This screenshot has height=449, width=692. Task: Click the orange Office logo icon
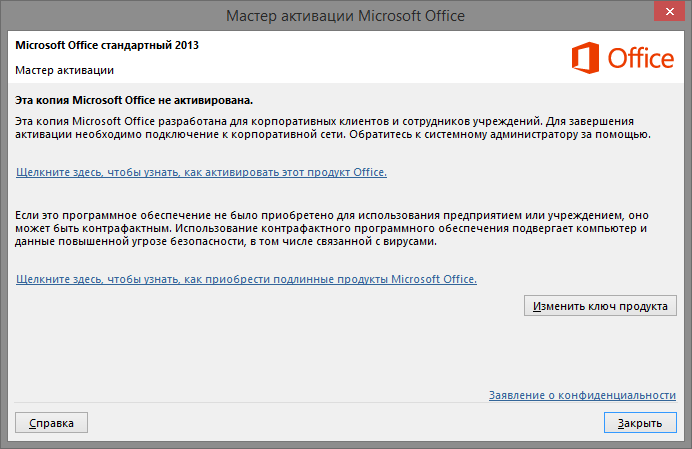586,59
